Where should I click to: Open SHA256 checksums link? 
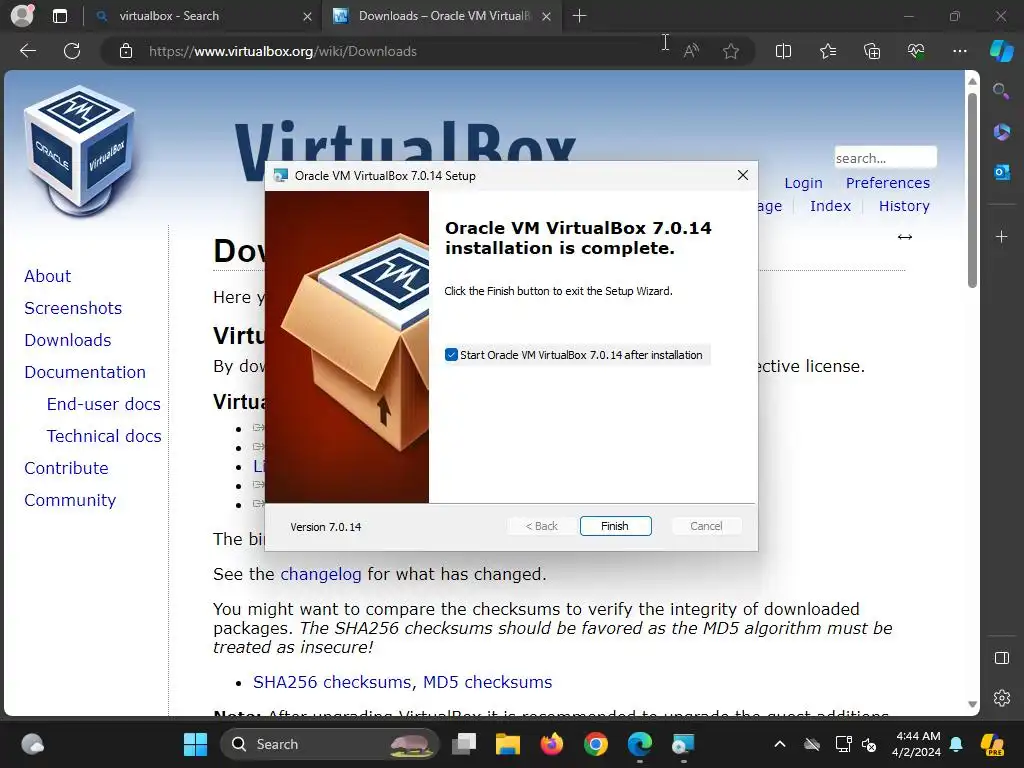pyautogui.click(x=332, y=682)
